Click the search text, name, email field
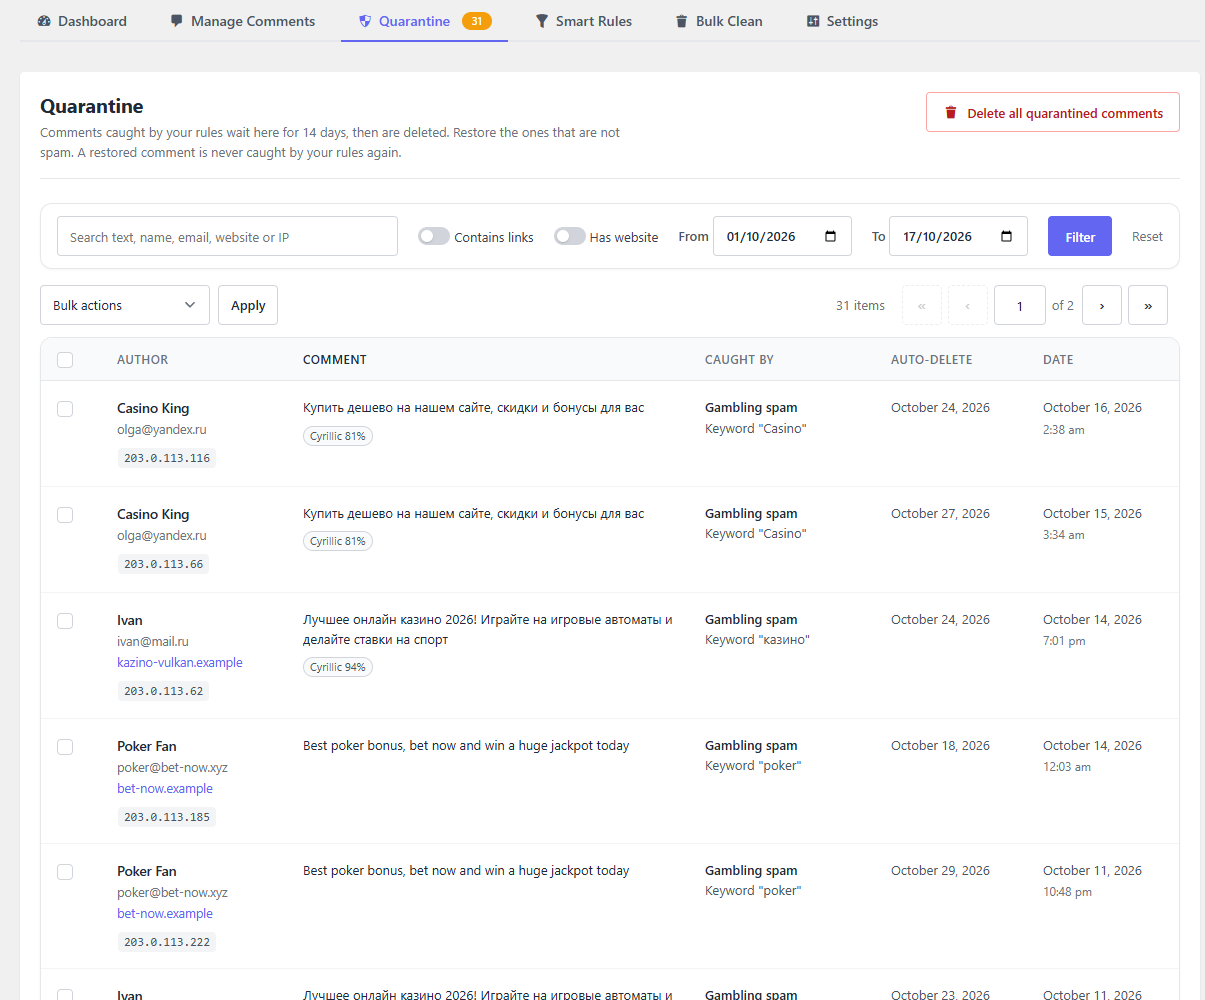This screenshot has width=1205, height=1000. tap(227, 237)
